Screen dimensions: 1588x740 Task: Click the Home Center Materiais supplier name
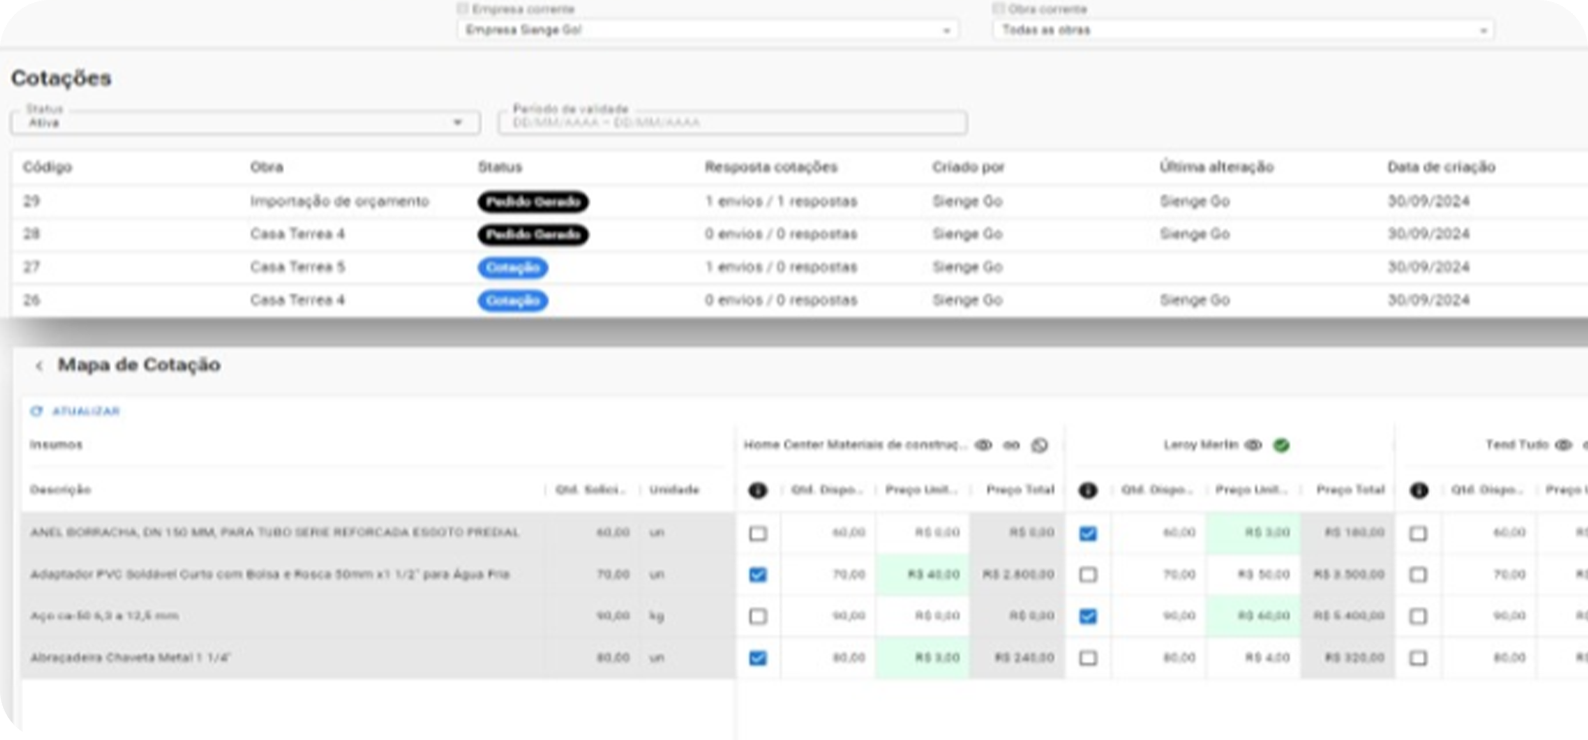pos(855,445)
